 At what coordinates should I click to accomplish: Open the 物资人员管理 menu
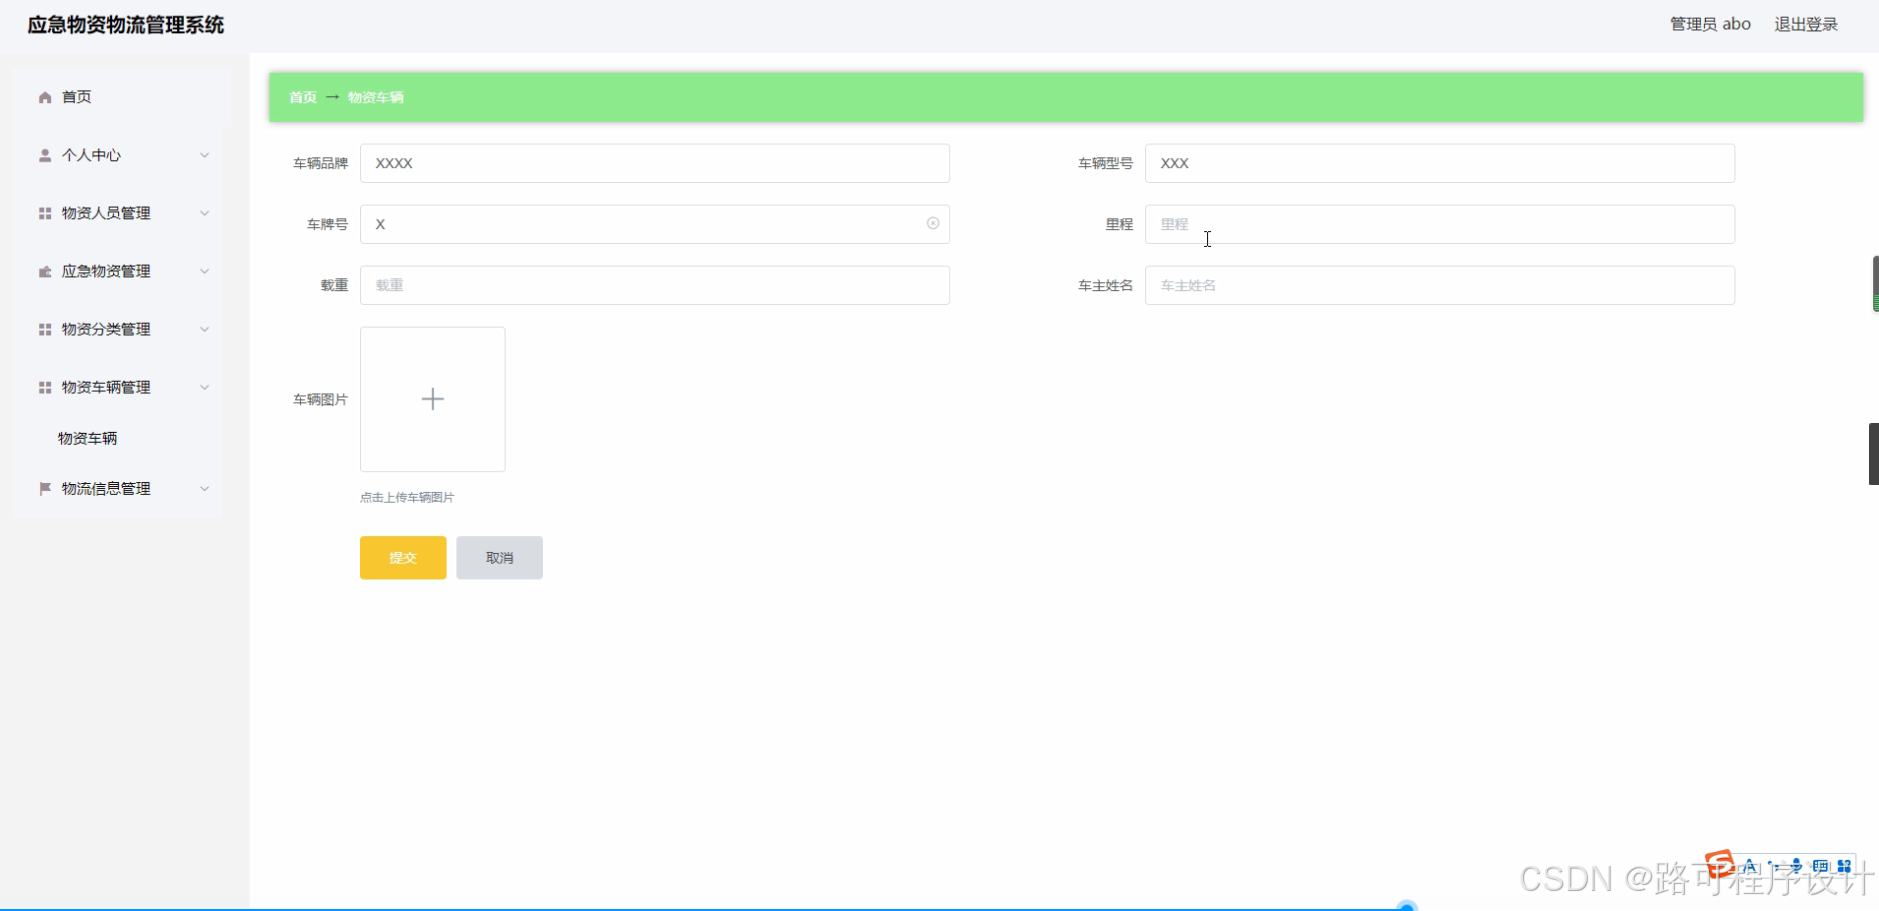(x=118, y=213)
